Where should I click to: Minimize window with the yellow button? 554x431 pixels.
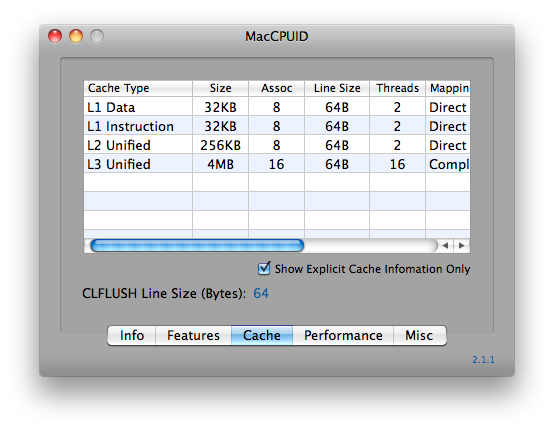pyautogui.click(x=76, y=36)
